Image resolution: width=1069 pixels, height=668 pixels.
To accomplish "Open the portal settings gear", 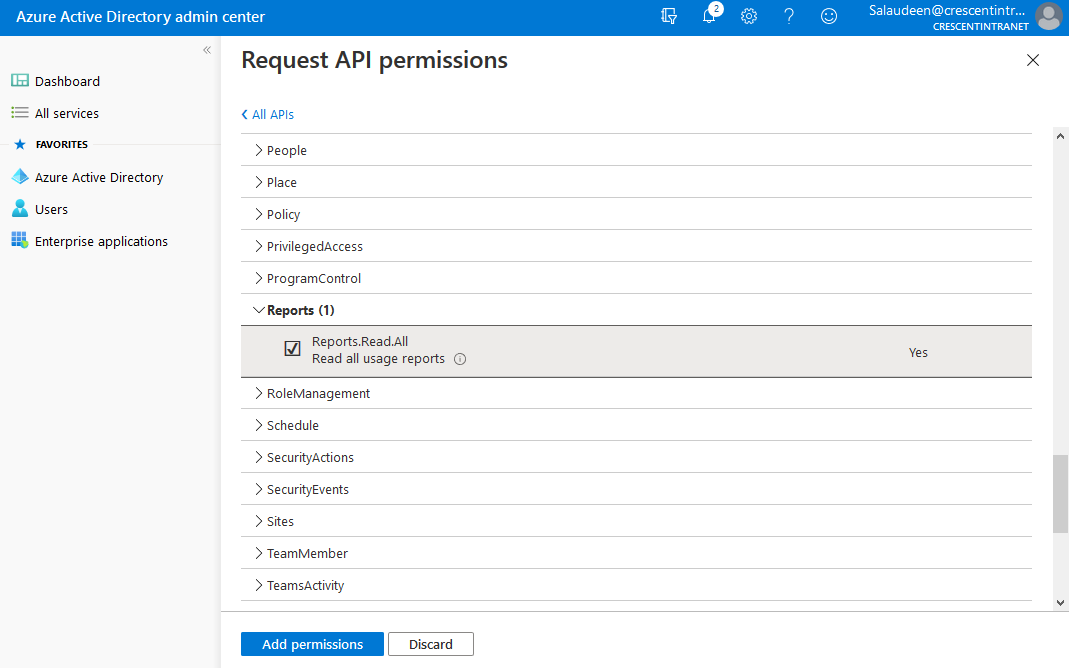I will point(749,16).
